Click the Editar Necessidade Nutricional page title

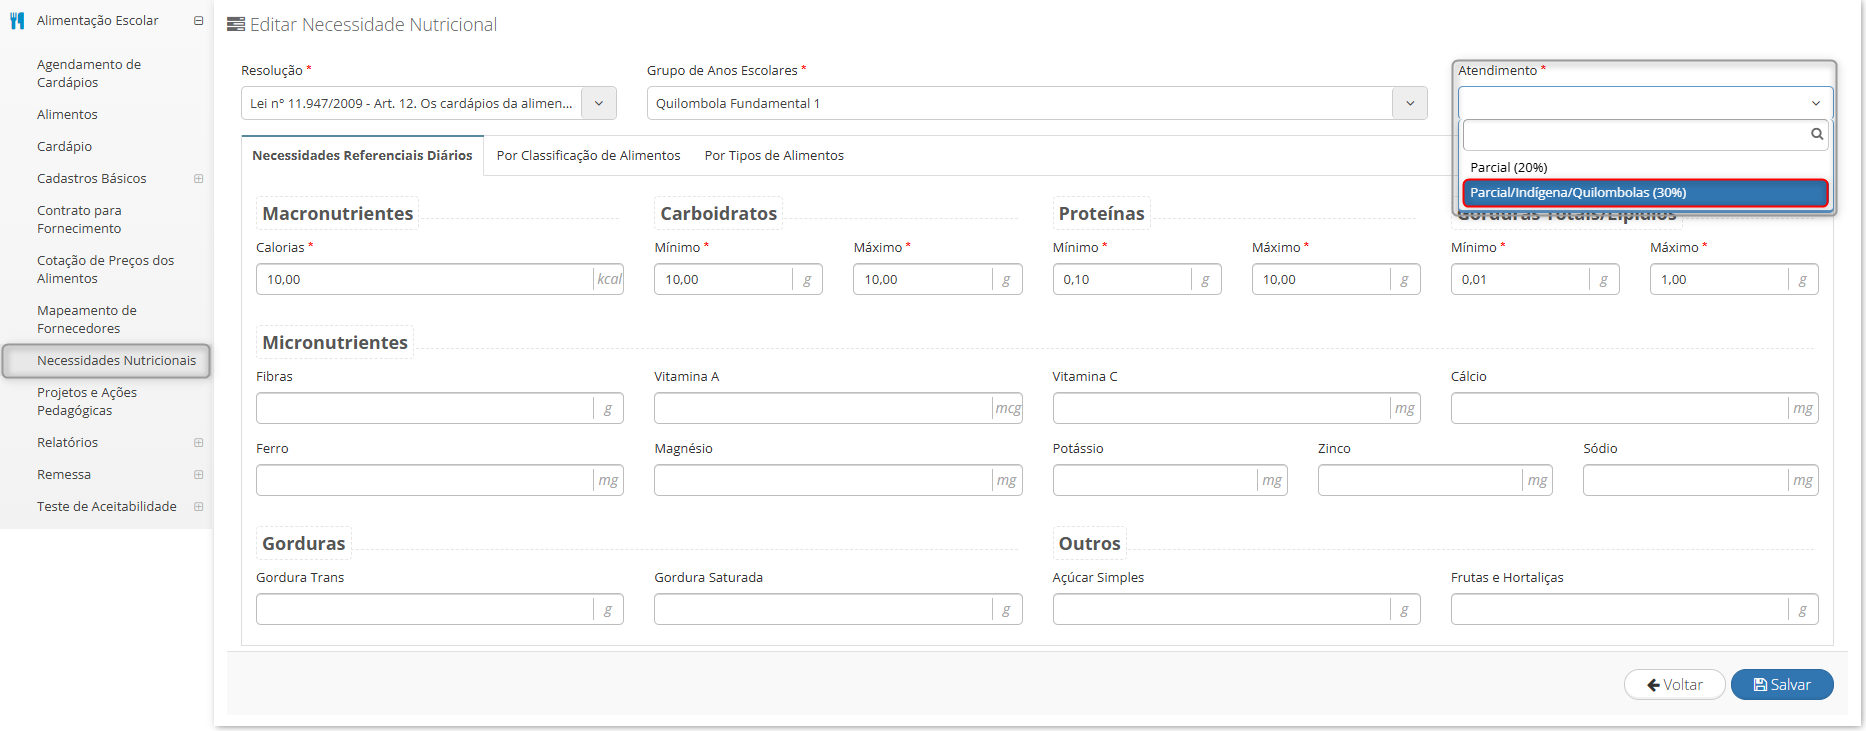[373, 24]
